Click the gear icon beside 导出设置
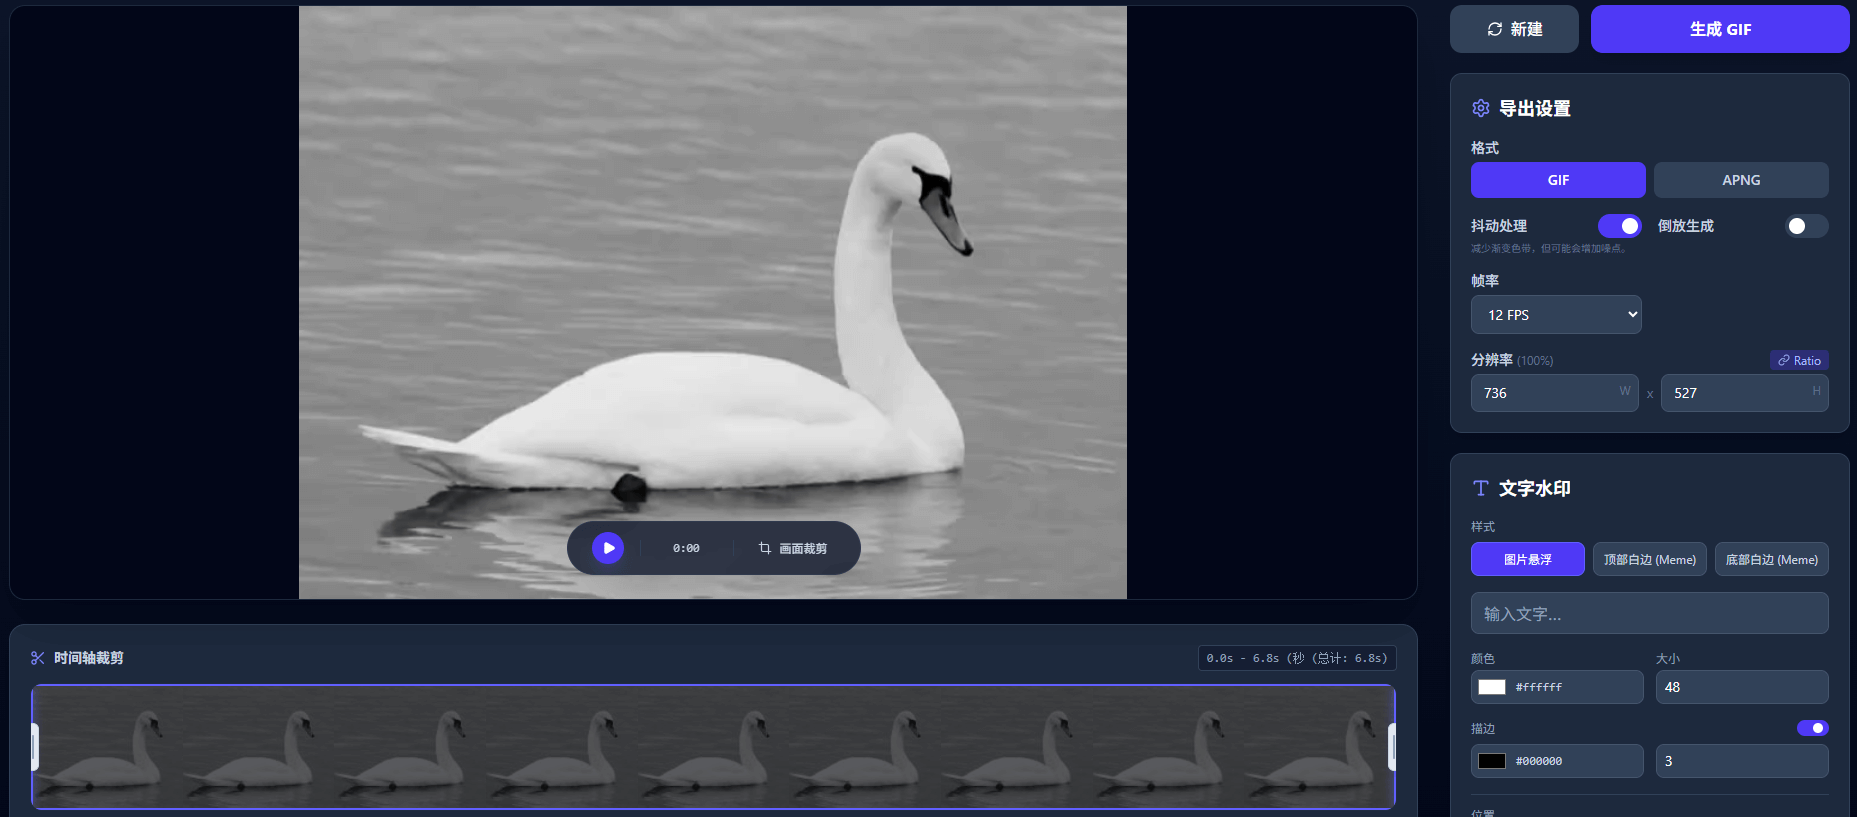 [x=1481, y=108]
